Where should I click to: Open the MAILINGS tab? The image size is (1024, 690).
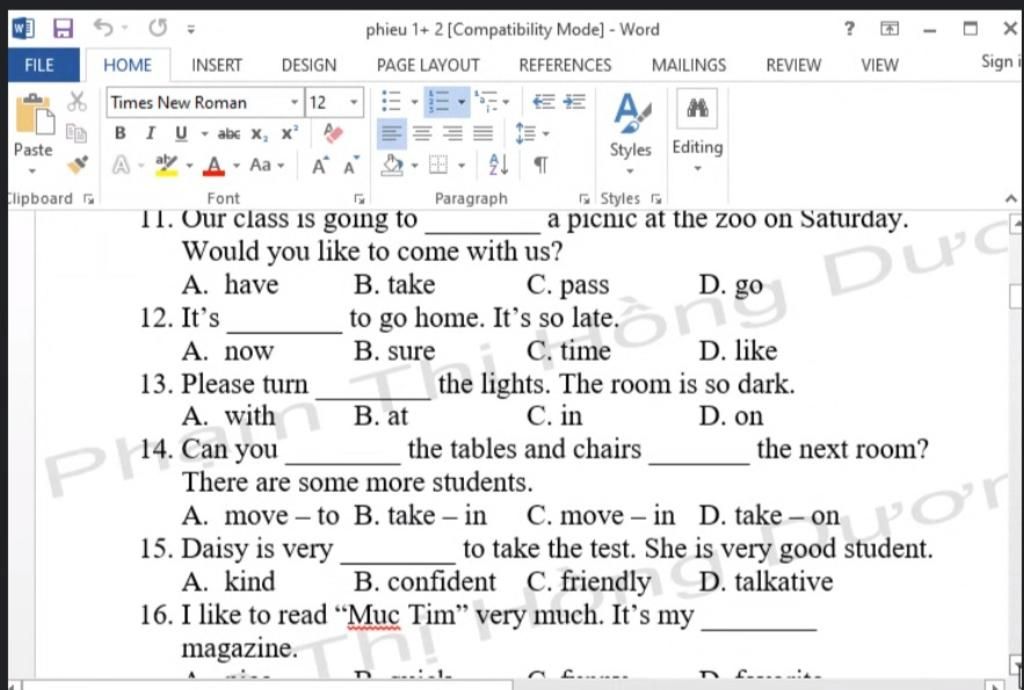[x=688, y=65]
